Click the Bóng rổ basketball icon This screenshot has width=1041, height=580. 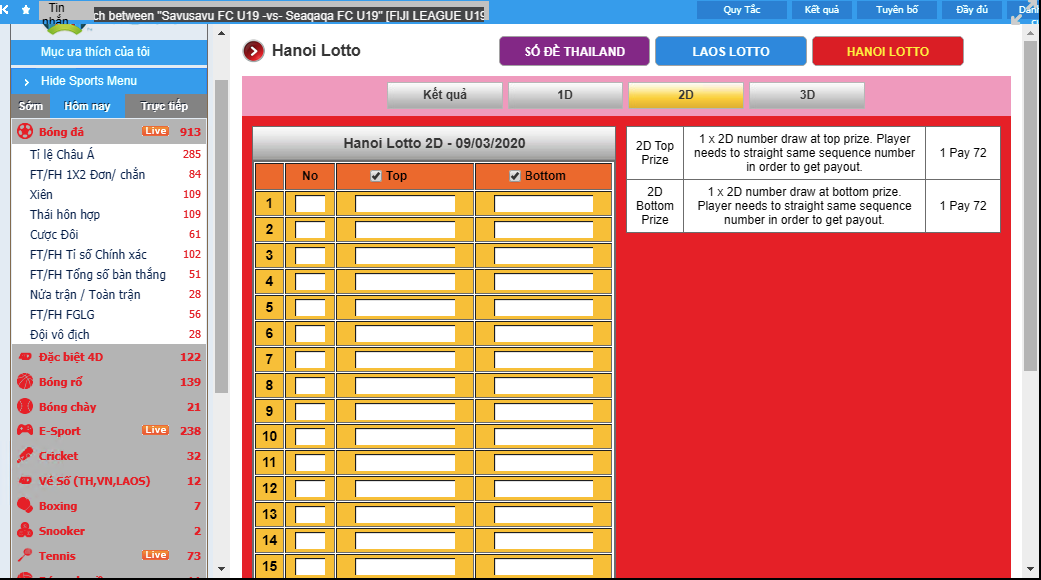(25, 382)
